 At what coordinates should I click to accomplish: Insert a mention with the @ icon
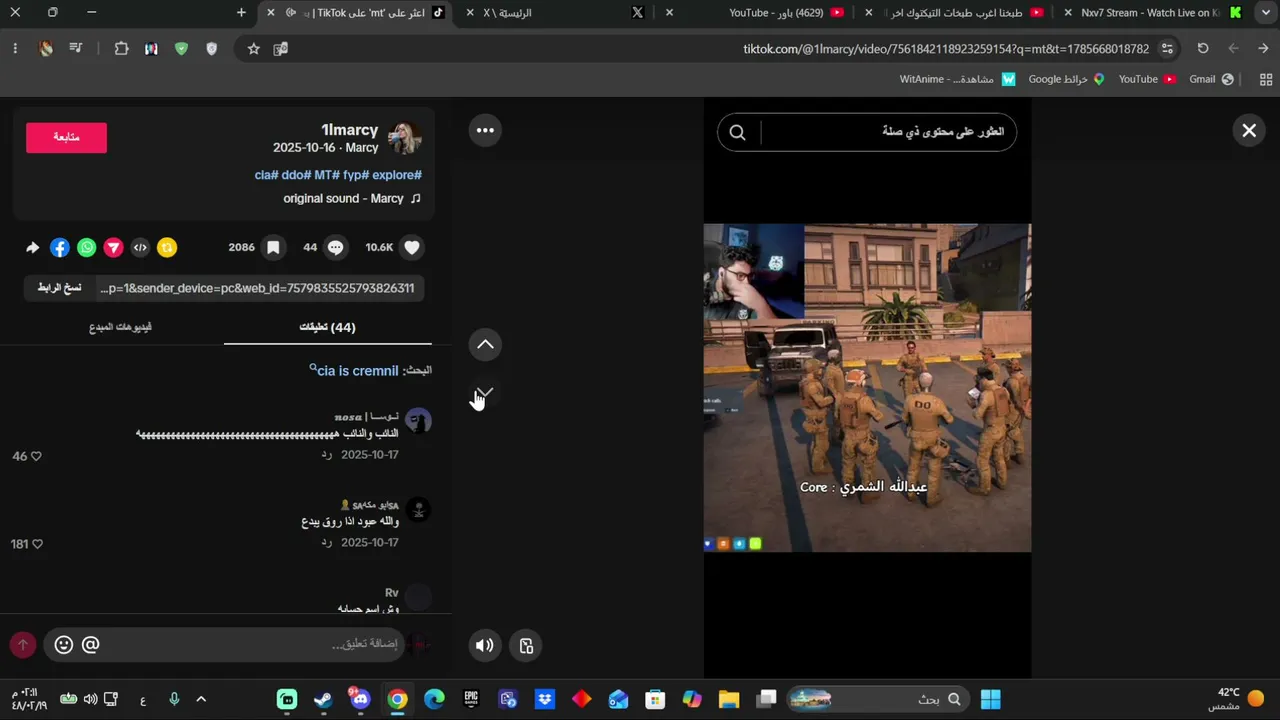point(90,645)
